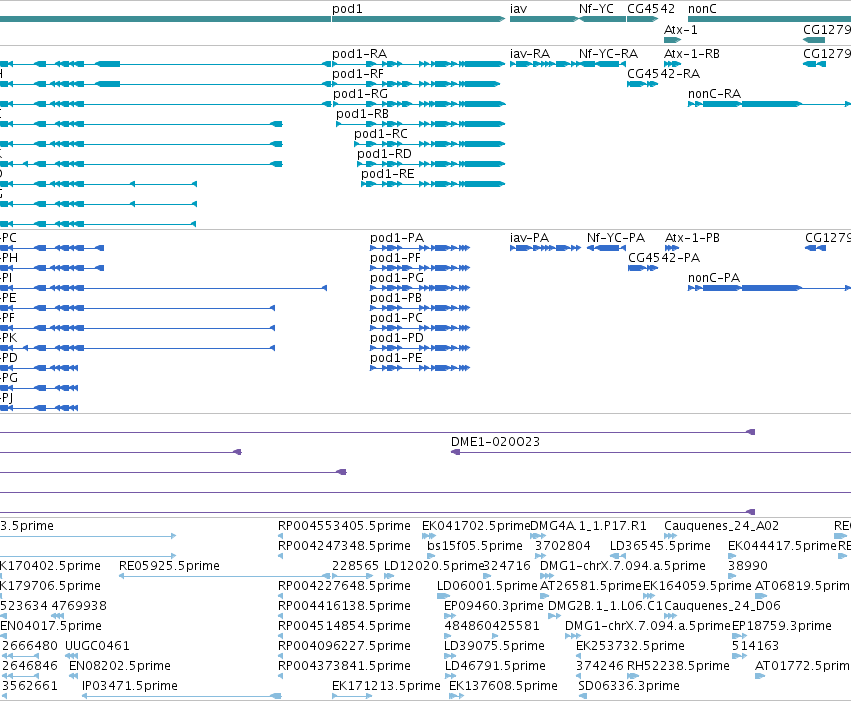The height and width of the screenshot is (701, 851).
Task: Select the SD06336.3prime read
Action: click(x=583, y=696)
